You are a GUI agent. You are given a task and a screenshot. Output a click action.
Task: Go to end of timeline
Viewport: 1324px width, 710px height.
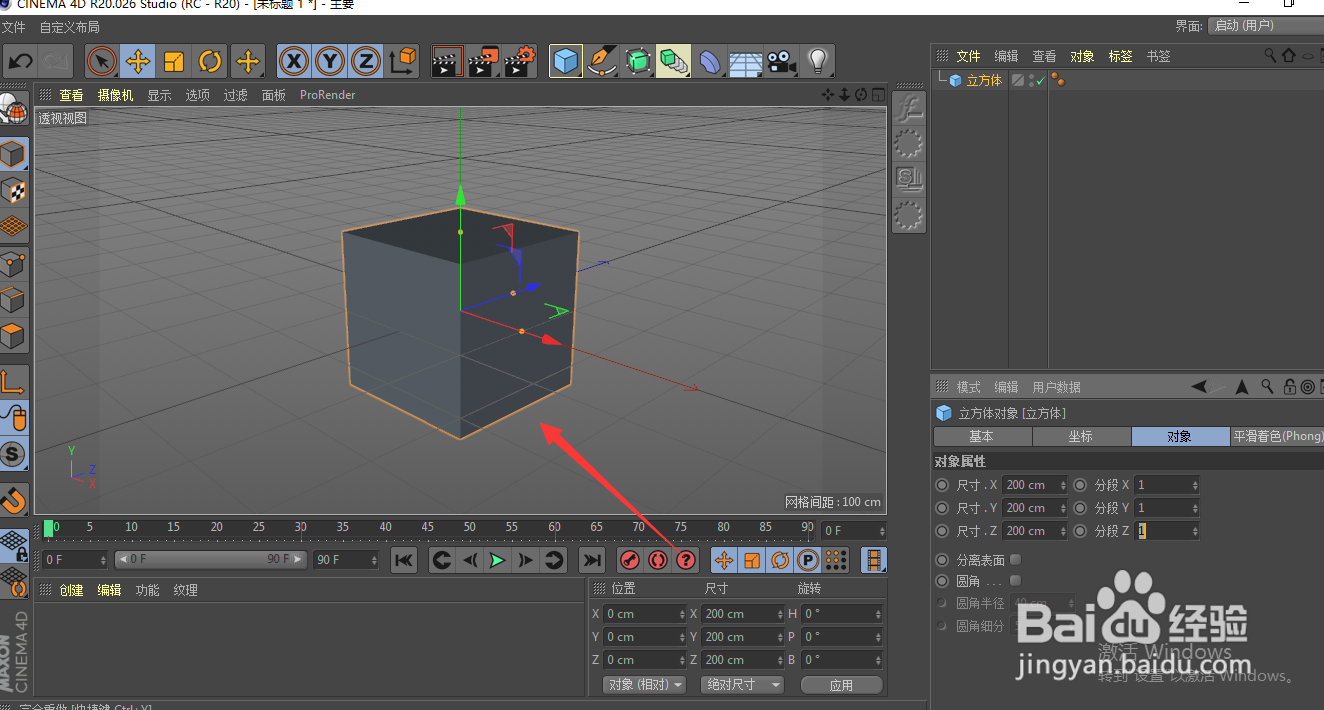[592, 560]
